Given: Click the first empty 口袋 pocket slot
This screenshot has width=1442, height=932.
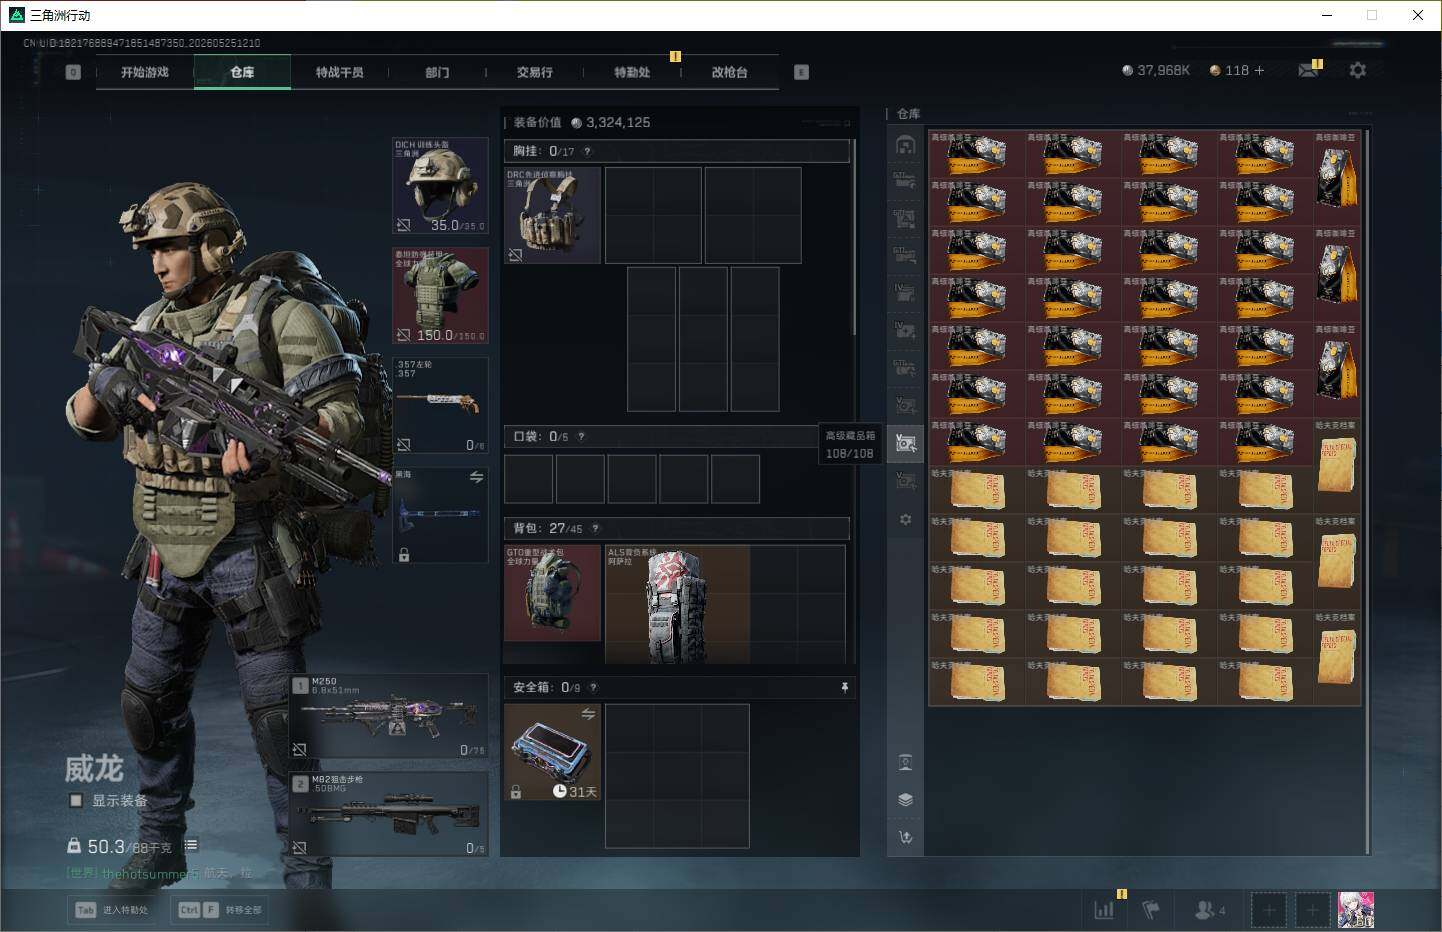Looking at the screenshot, I should pos(529,479).
